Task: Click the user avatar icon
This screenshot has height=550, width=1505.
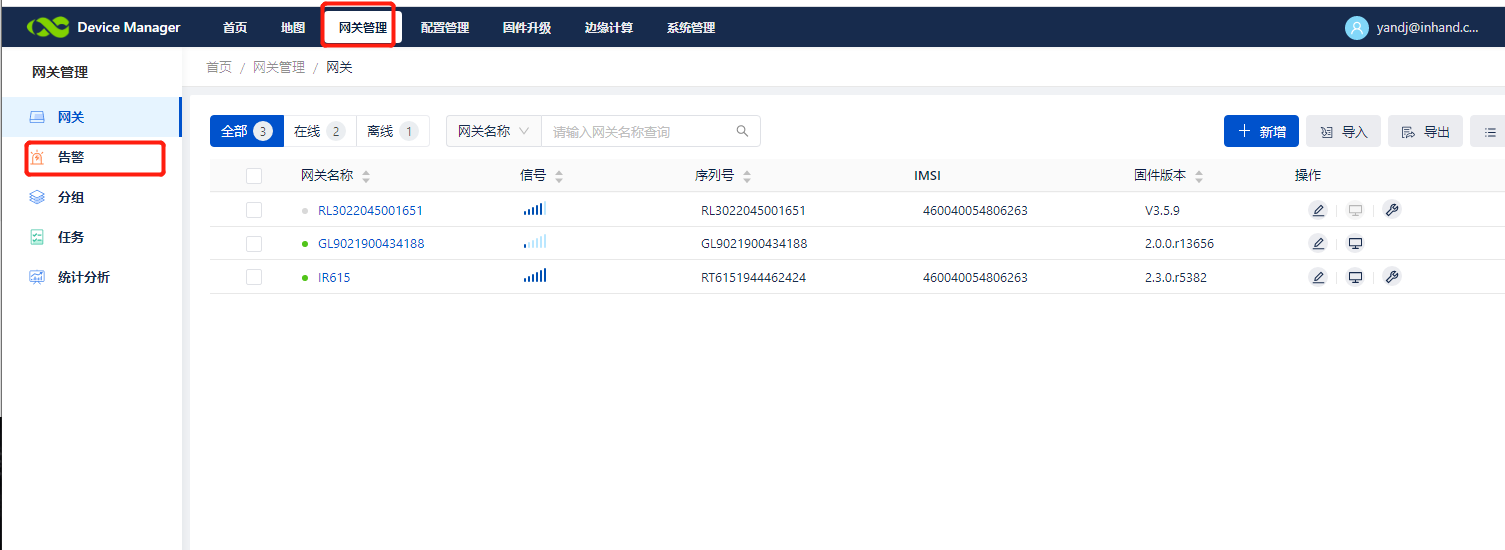Action: click(x=1356, y=28)
